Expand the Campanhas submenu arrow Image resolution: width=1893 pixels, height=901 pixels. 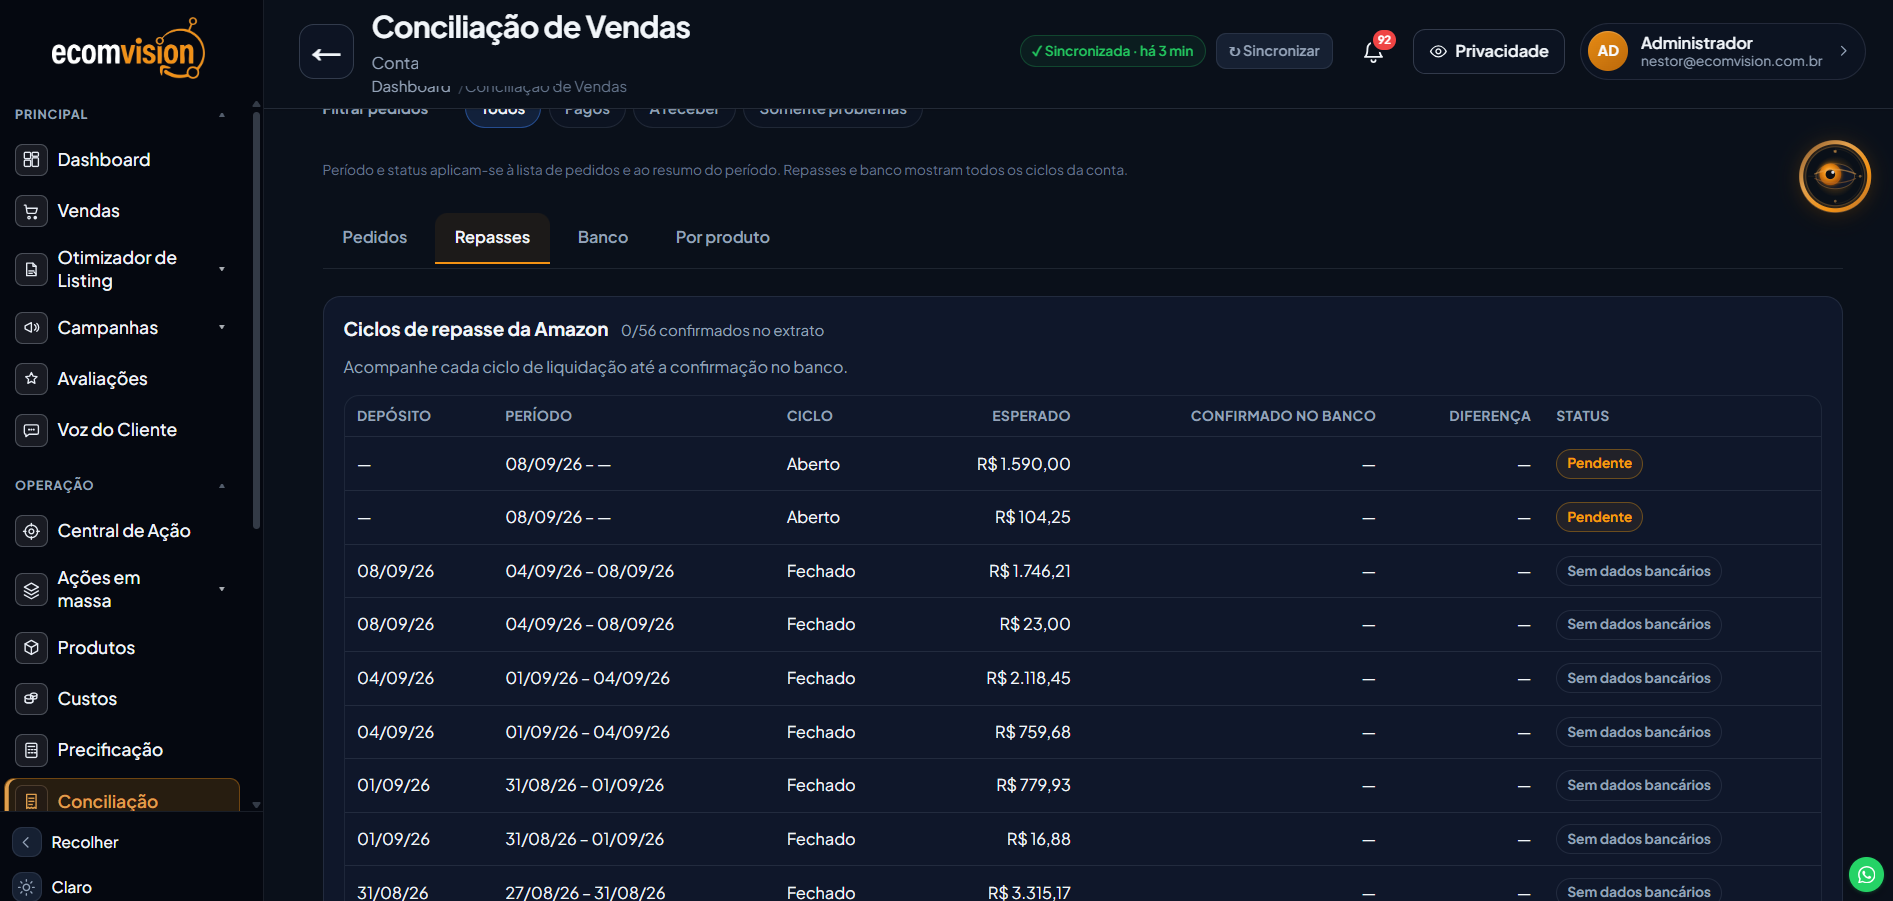coord(222,327)
